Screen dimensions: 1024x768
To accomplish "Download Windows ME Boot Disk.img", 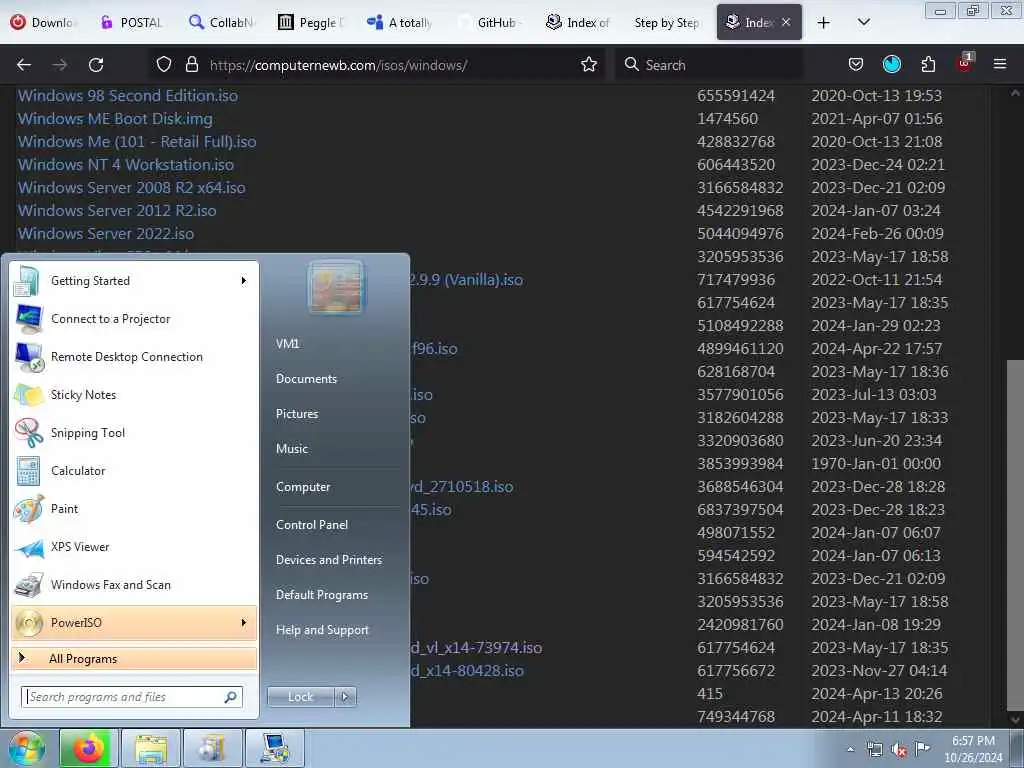I will pos(115,119).
